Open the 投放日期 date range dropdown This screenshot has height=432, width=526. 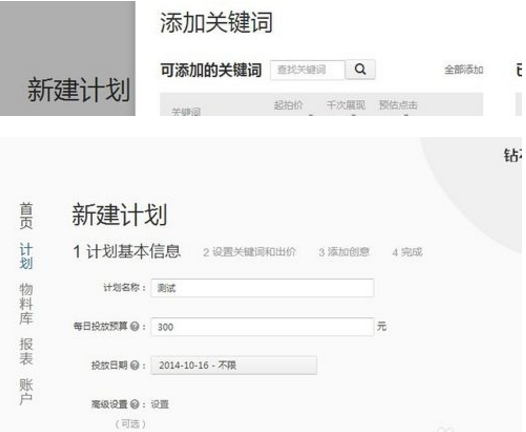(234, 365)
